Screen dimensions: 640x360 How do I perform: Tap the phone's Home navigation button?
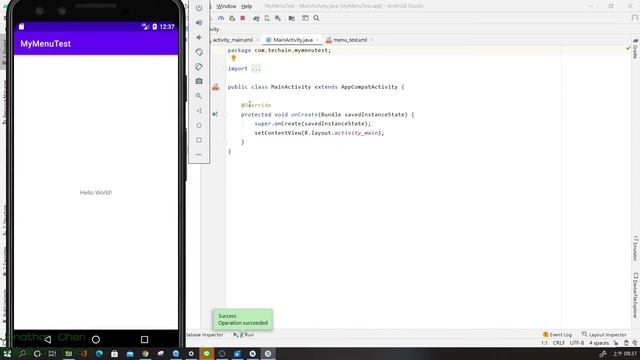pyautogui.click(x=96, y=339)
